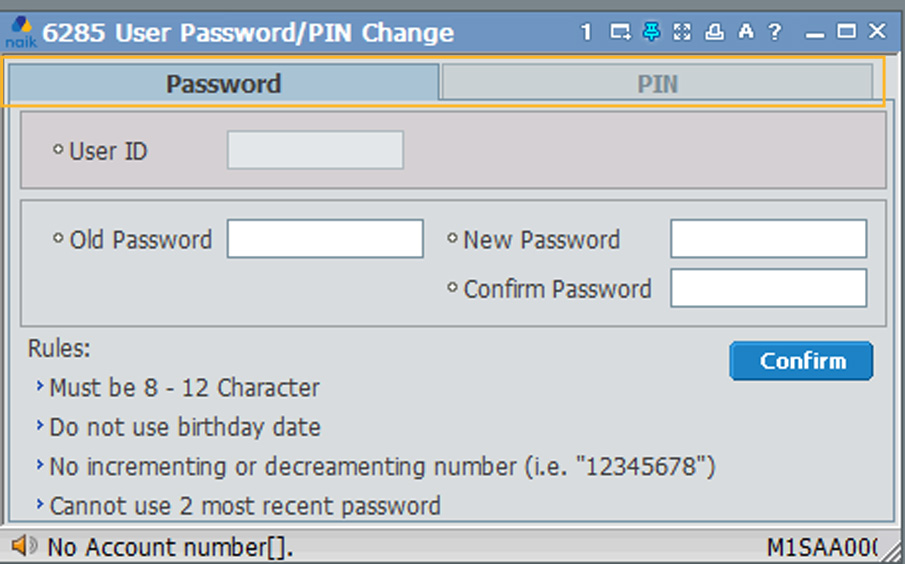Image resolution: width=905 pixels, height=564 pixels.
Task: Click the fit-to-screen arrows icon
Action: pos(682,32)
